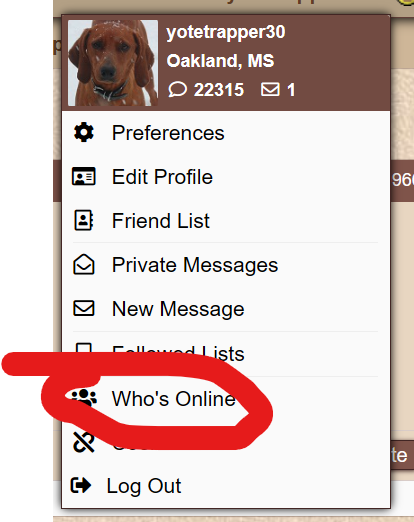This screenshot has width=414, height=522.
Task: Click the speech bubble post count icon
Action: [177, 89]
